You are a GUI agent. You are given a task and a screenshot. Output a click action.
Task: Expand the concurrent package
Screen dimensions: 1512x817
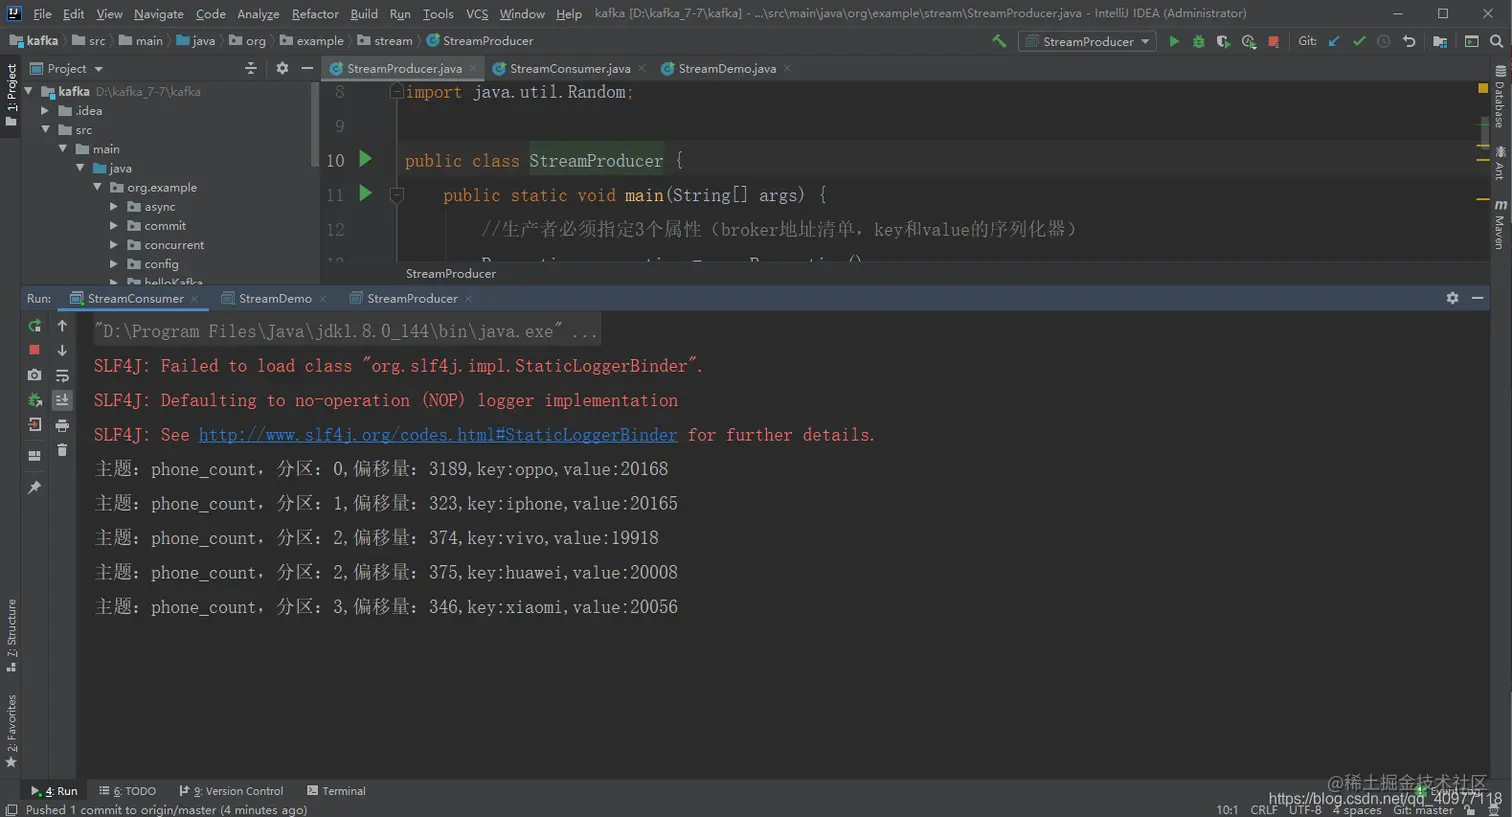coord(114,245)
